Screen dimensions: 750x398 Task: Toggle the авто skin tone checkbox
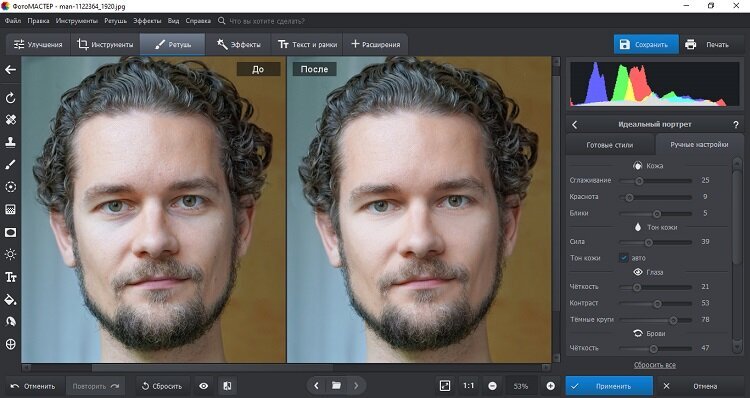click(x=624, y=258)
